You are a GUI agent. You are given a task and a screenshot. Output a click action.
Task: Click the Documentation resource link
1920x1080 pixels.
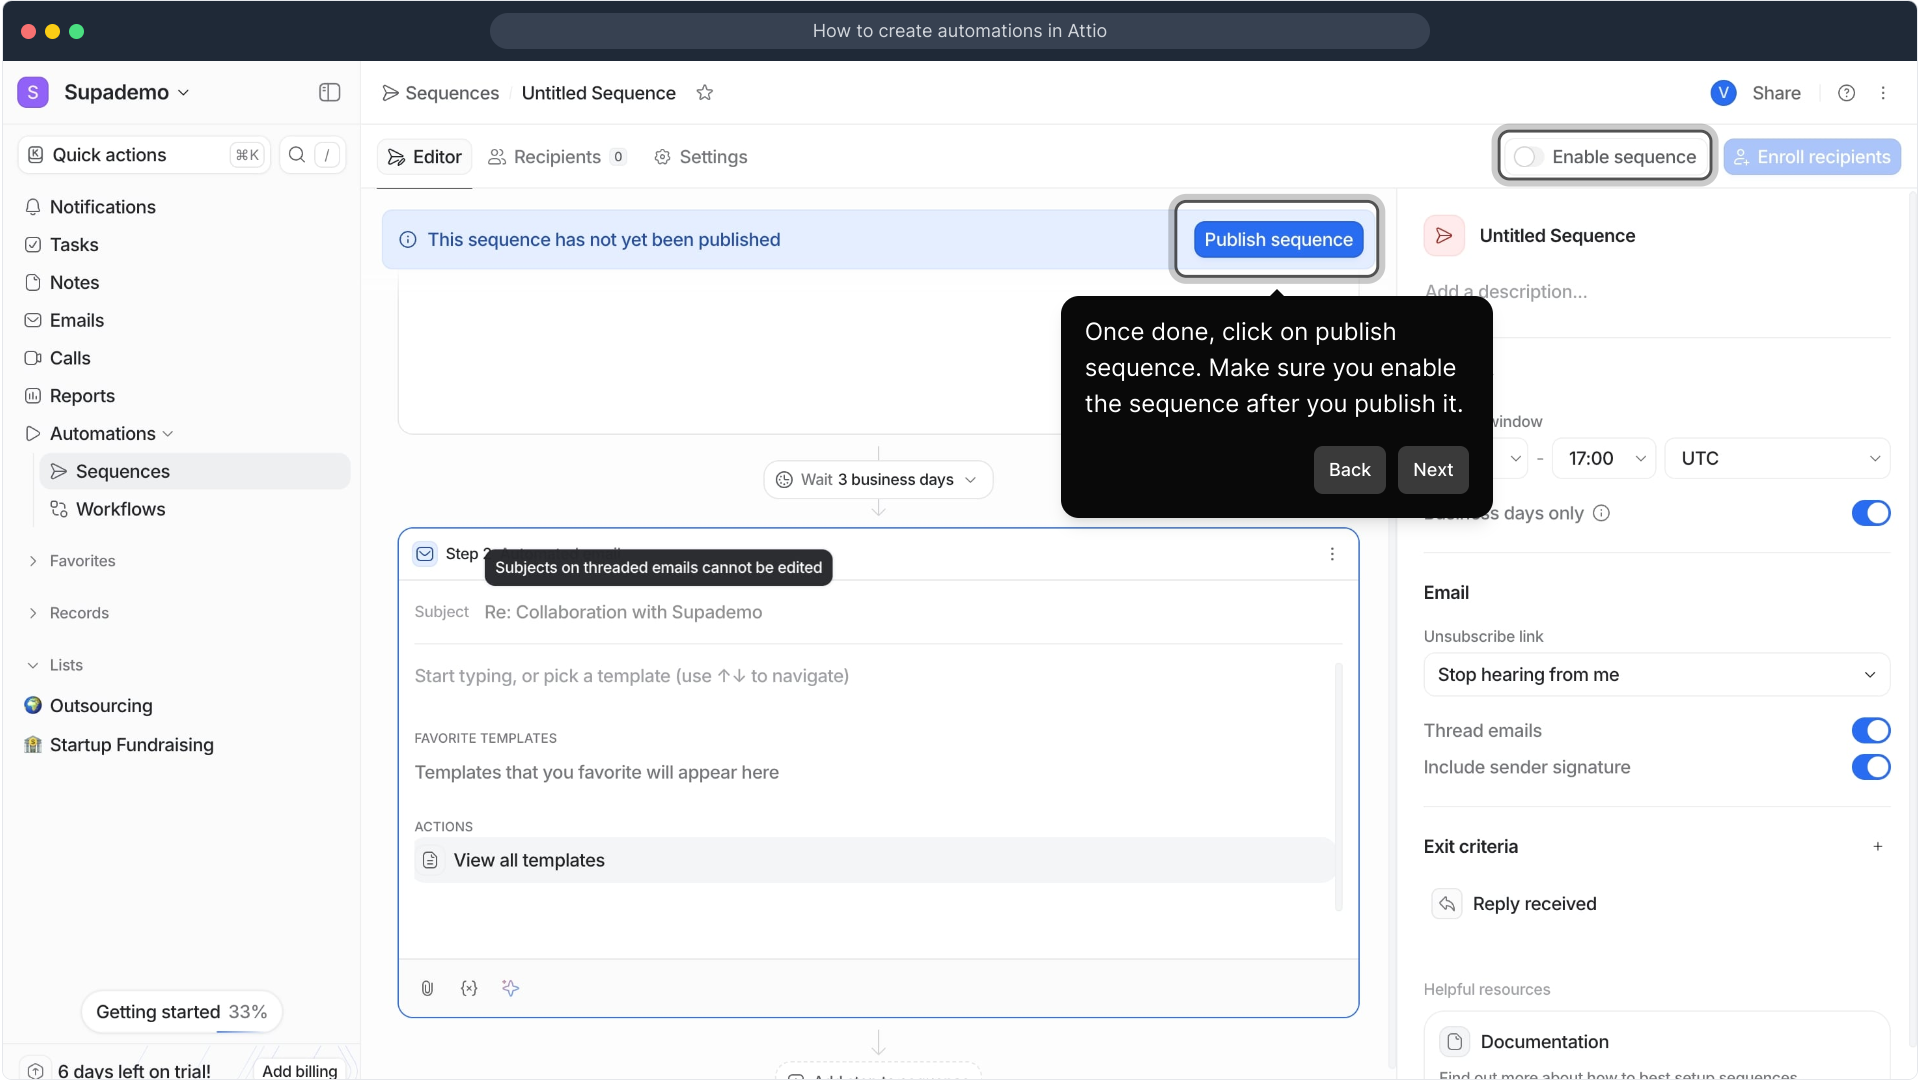[1656, 1046]
